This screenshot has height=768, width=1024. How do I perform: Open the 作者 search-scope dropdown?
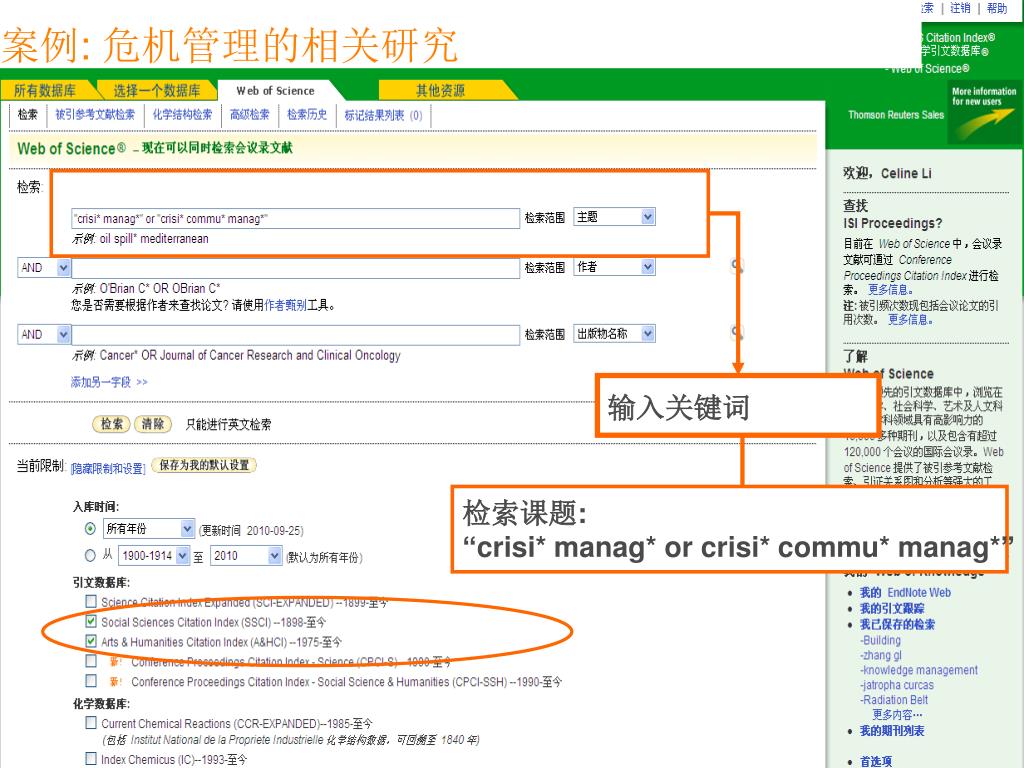tap(614, 266)
